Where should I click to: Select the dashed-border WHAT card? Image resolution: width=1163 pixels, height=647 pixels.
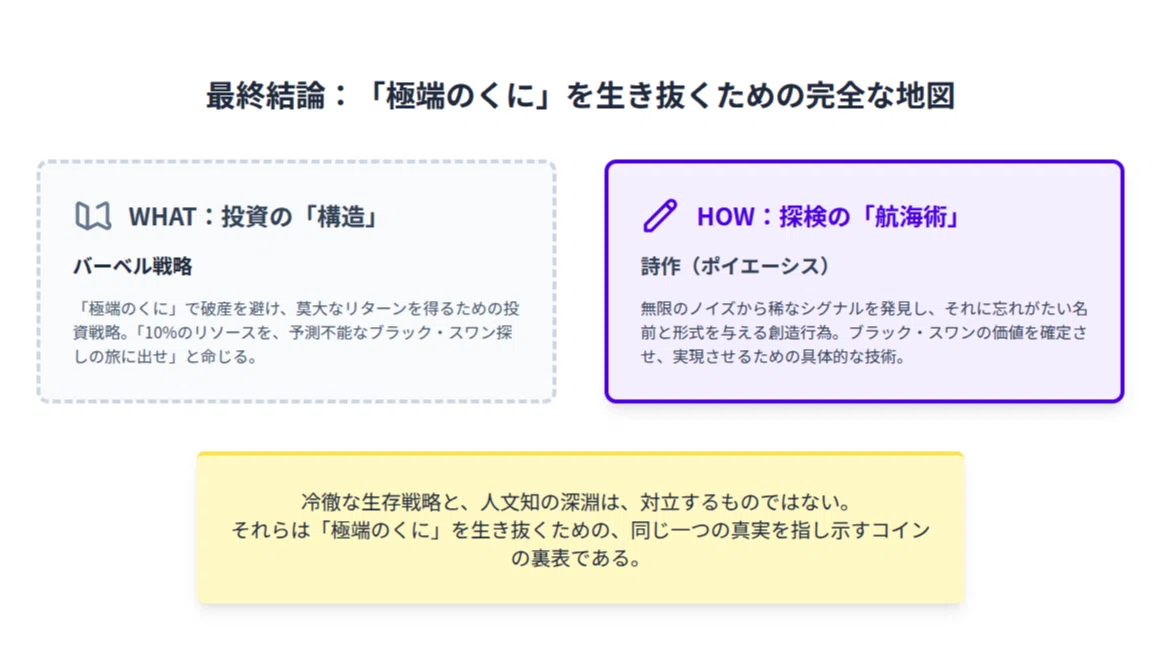coord(297,282)
